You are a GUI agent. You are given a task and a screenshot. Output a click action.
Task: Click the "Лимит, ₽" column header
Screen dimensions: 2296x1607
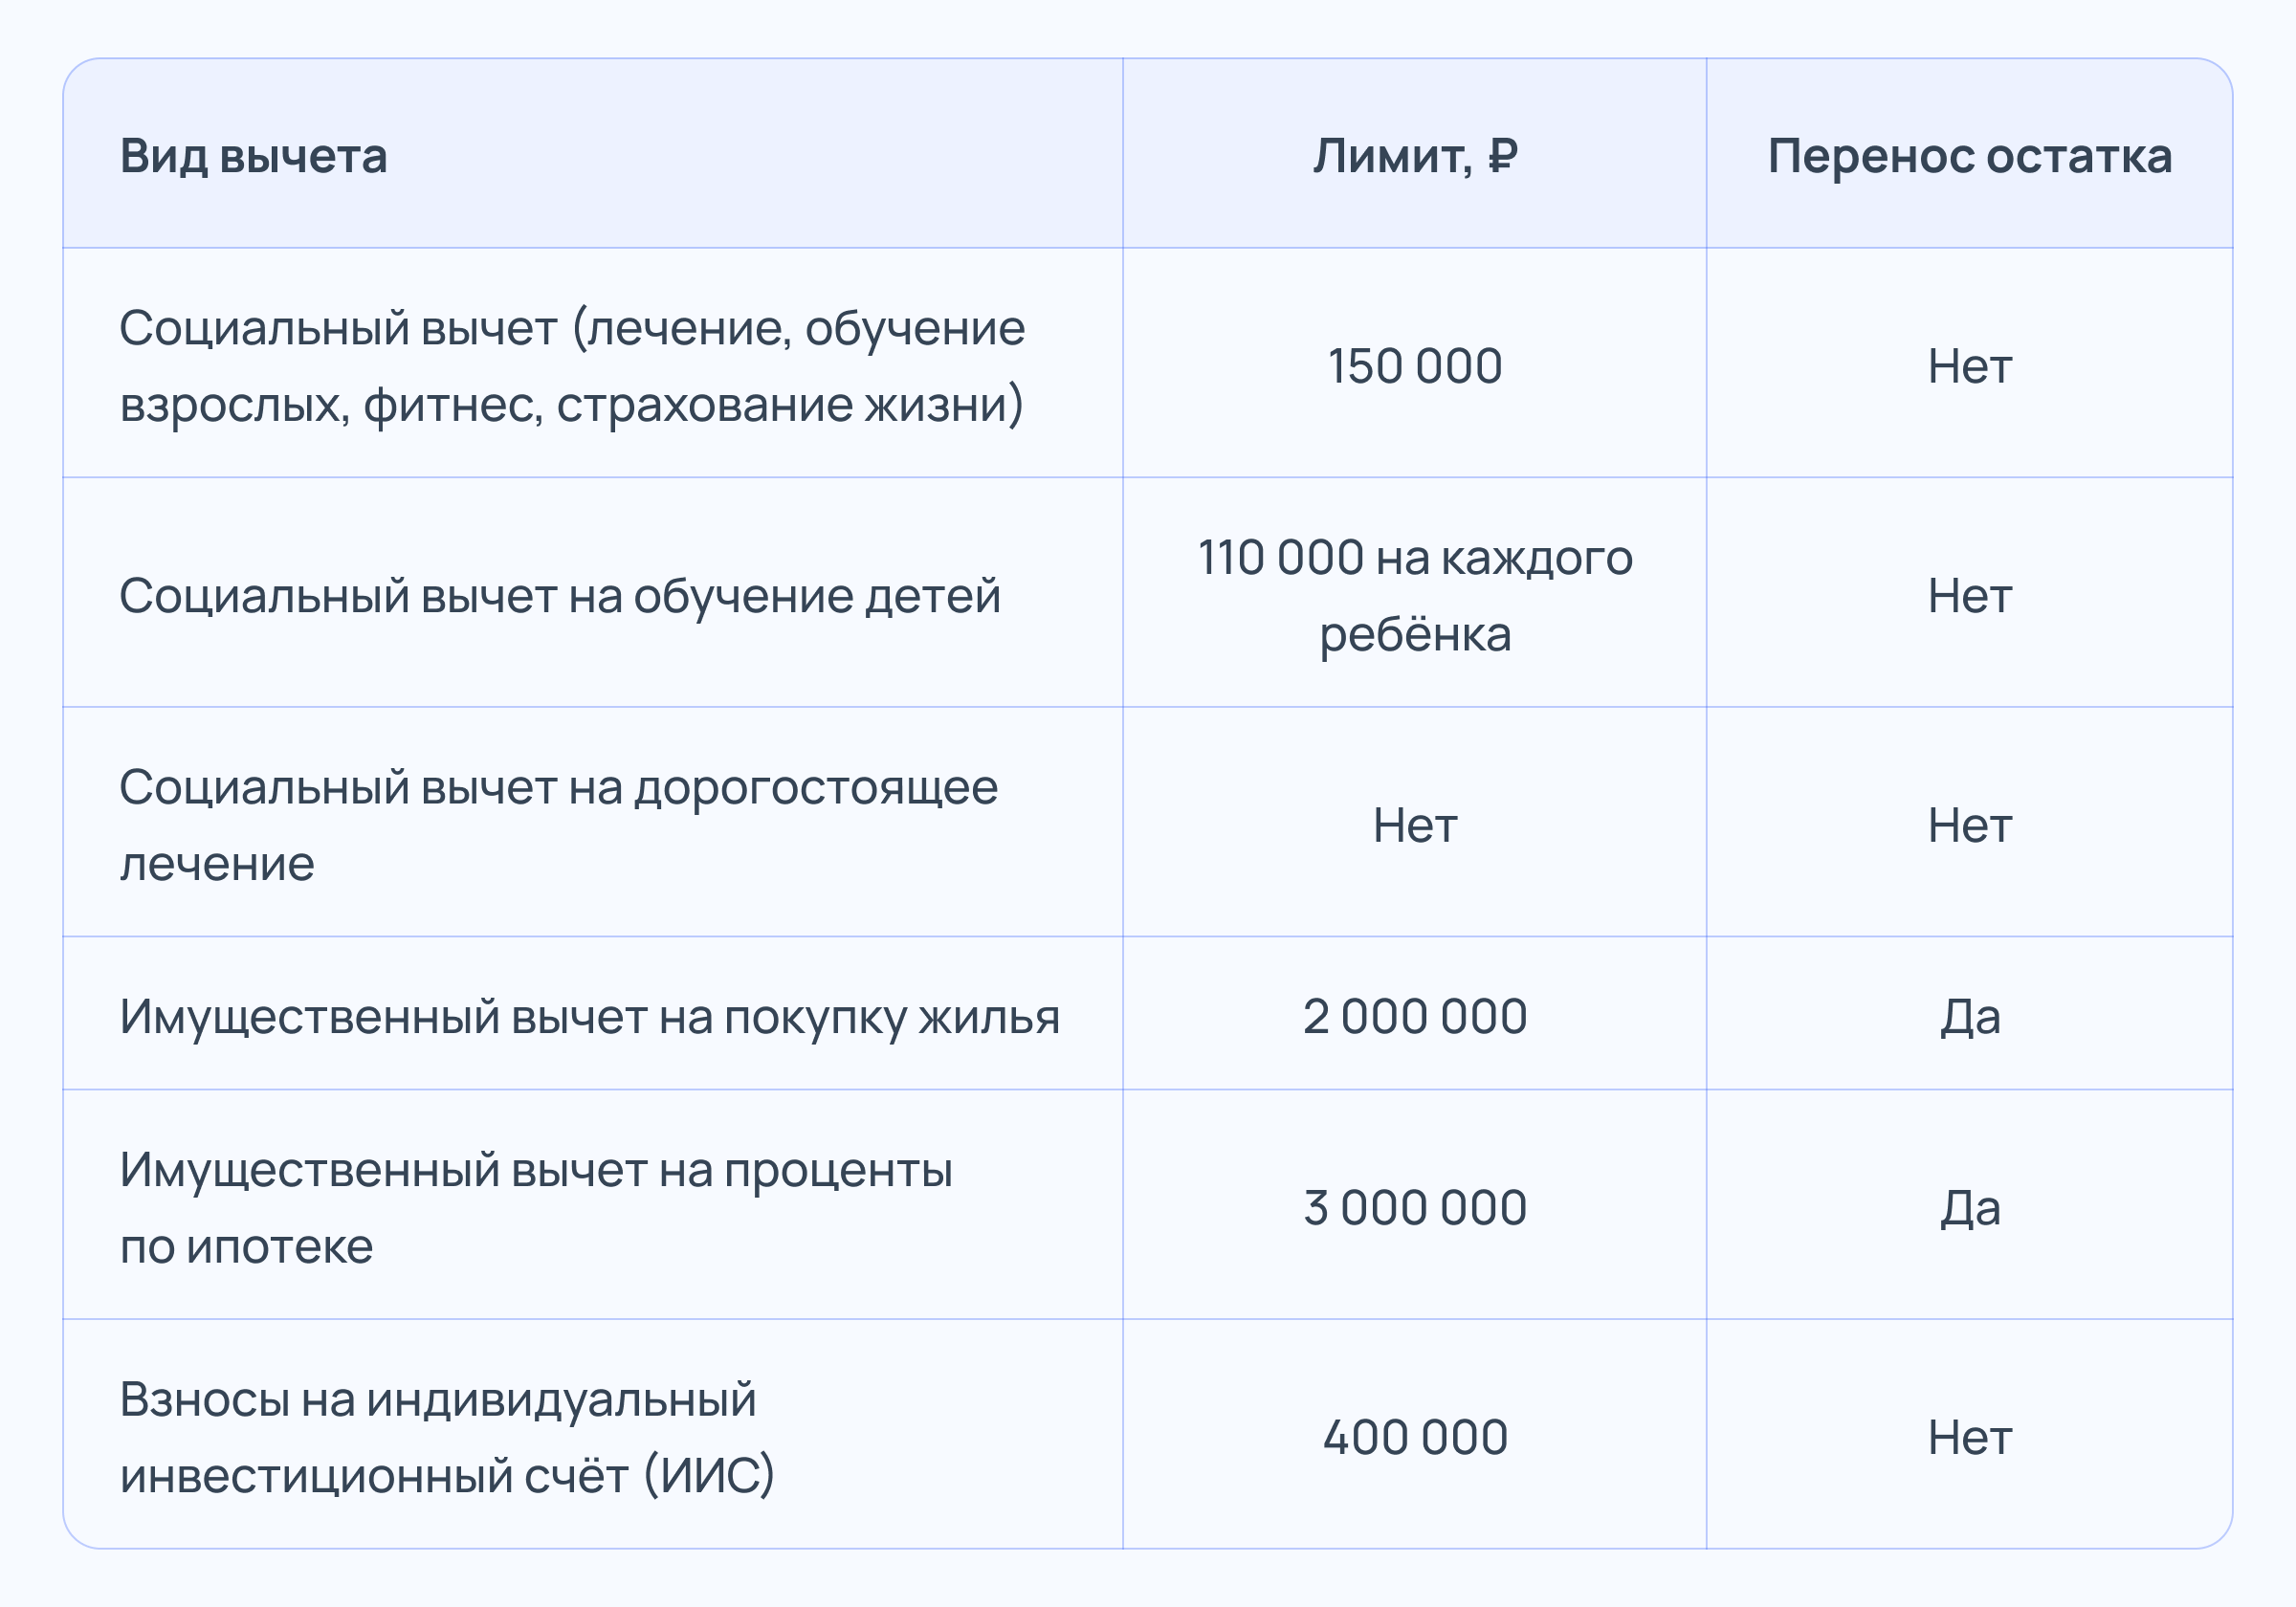click(x=1414, y=157)
